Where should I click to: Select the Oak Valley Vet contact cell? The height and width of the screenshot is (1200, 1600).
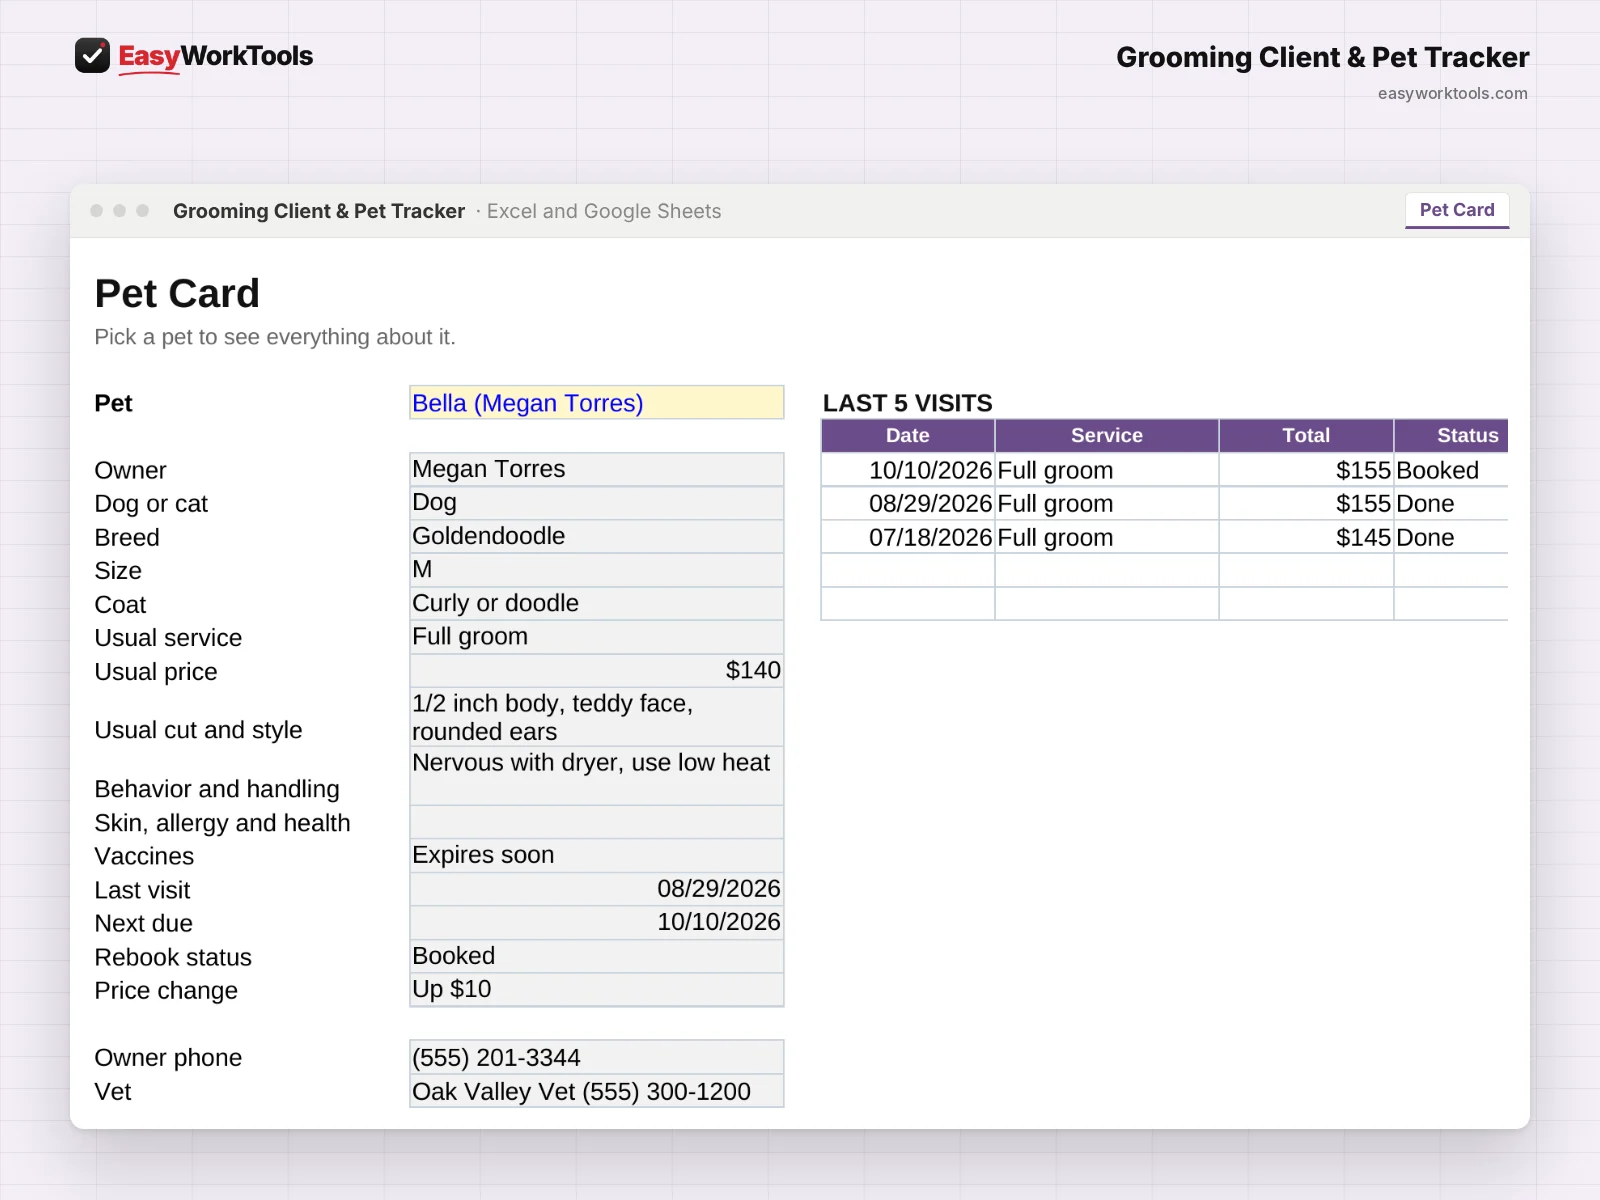point(597,1091)
